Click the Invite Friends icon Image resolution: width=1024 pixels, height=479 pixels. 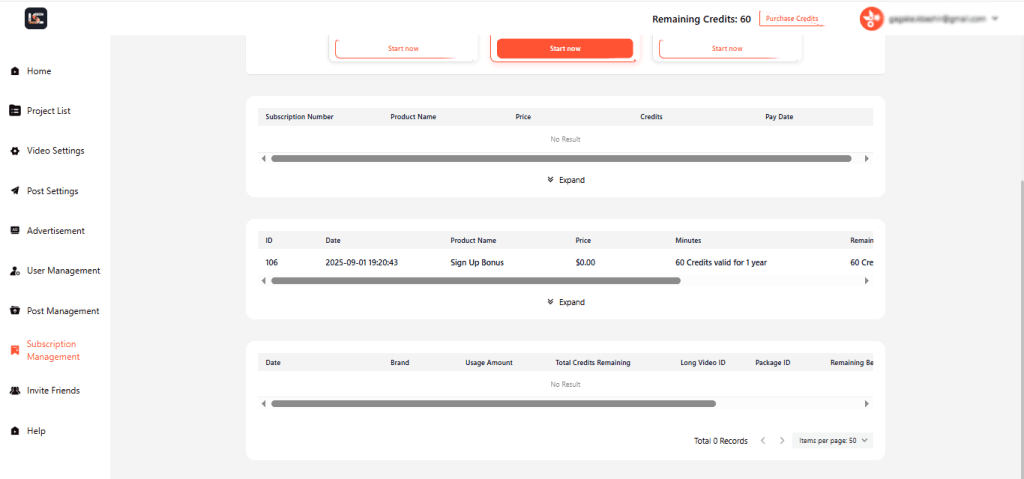[x=14, y=391]
